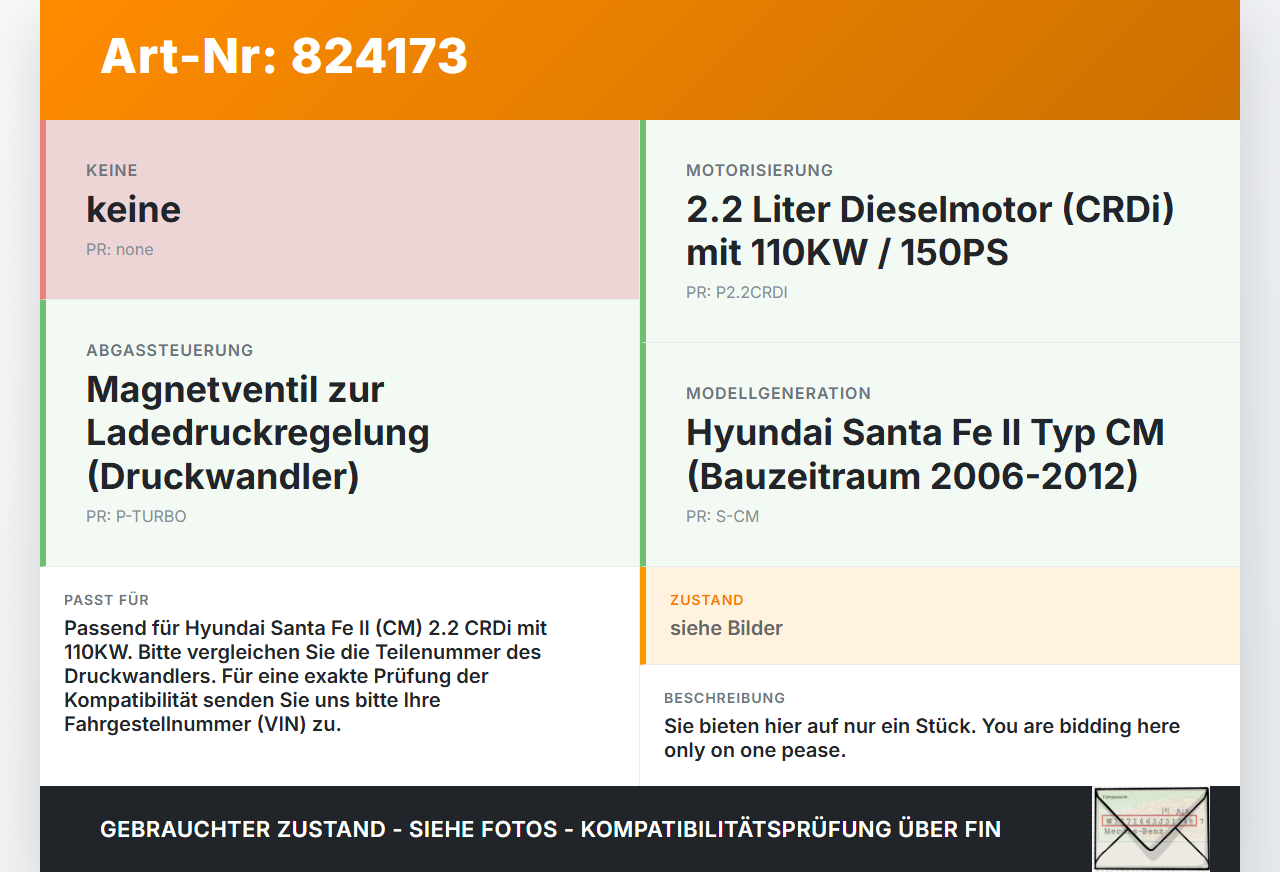Click the "siehe Bilder" condition text
The height and width of the screenshot is (872, 1280).
tap(726, 628)
